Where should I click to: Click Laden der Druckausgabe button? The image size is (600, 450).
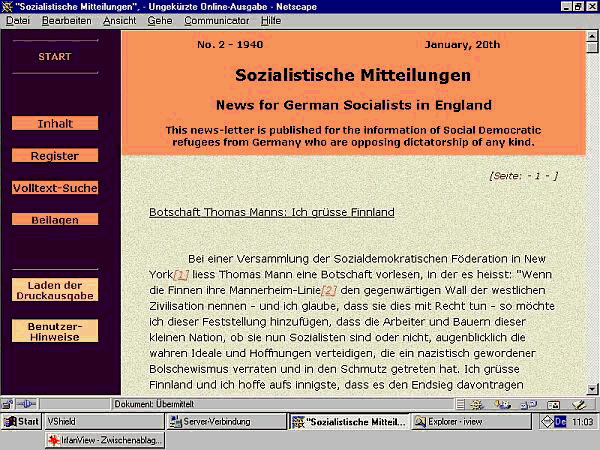coord(55,290)
